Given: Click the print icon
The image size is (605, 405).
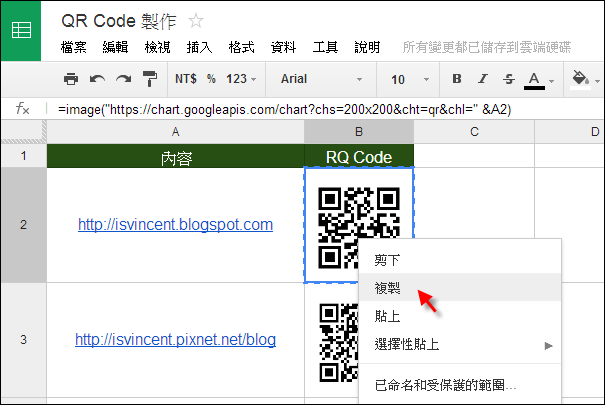Looking at the screenshot, I should [x=71, y=79].
